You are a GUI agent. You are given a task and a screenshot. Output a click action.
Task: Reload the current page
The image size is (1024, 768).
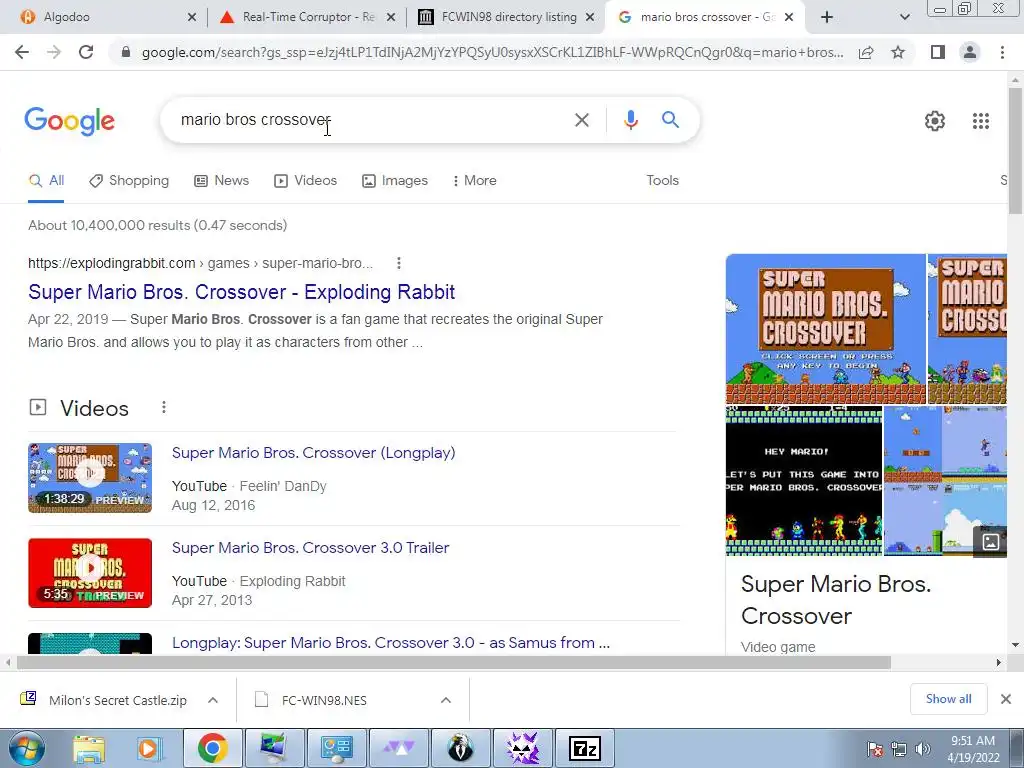(86, 52)
